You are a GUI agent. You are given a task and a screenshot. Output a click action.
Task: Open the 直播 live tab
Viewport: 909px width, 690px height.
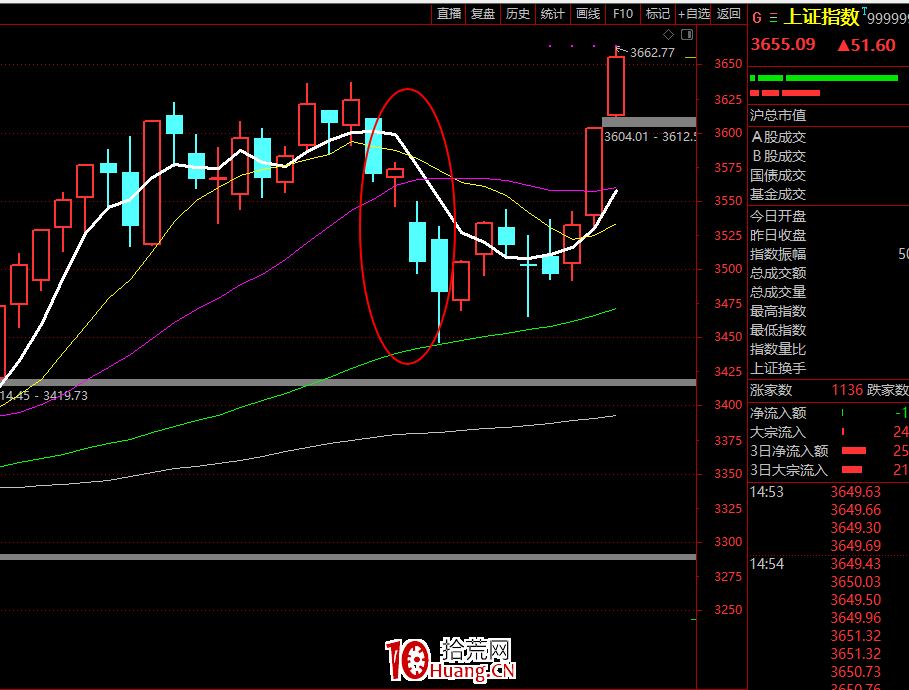tap(449, 14)
